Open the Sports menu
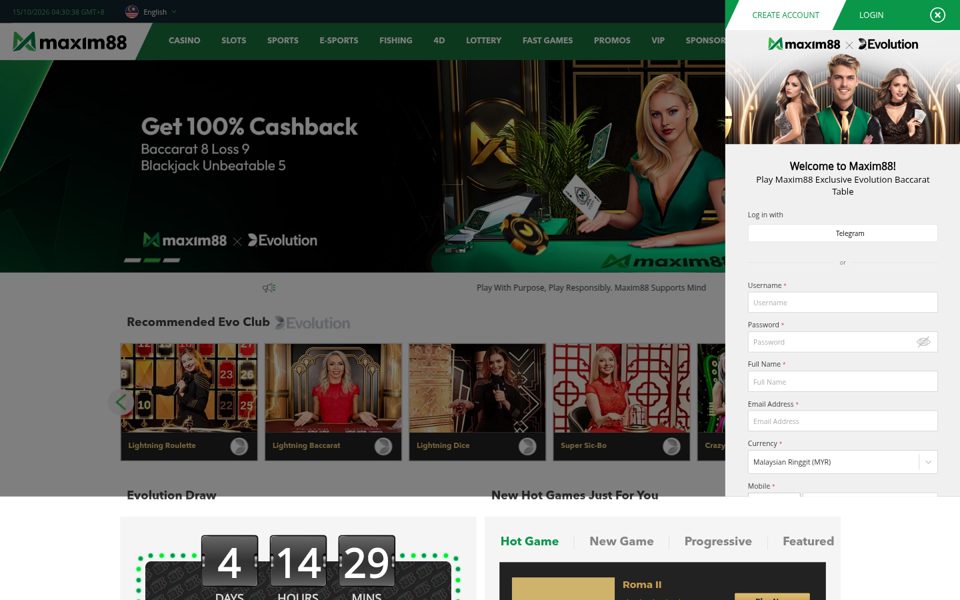 coord(283,40)
